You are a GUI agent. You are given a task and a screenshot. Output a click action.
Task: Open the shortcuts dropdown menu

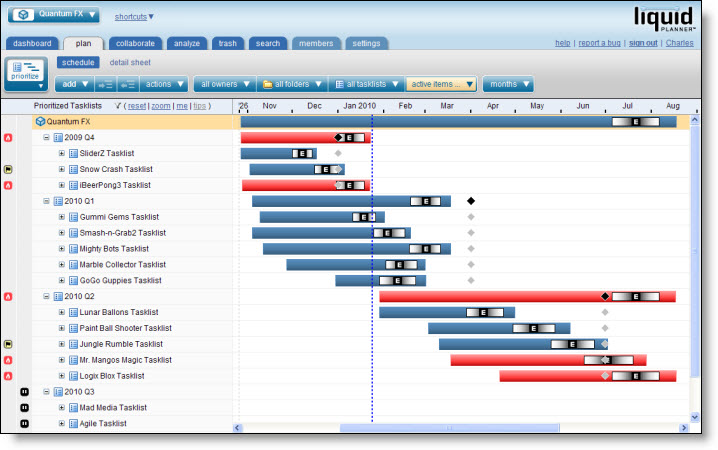134,17
